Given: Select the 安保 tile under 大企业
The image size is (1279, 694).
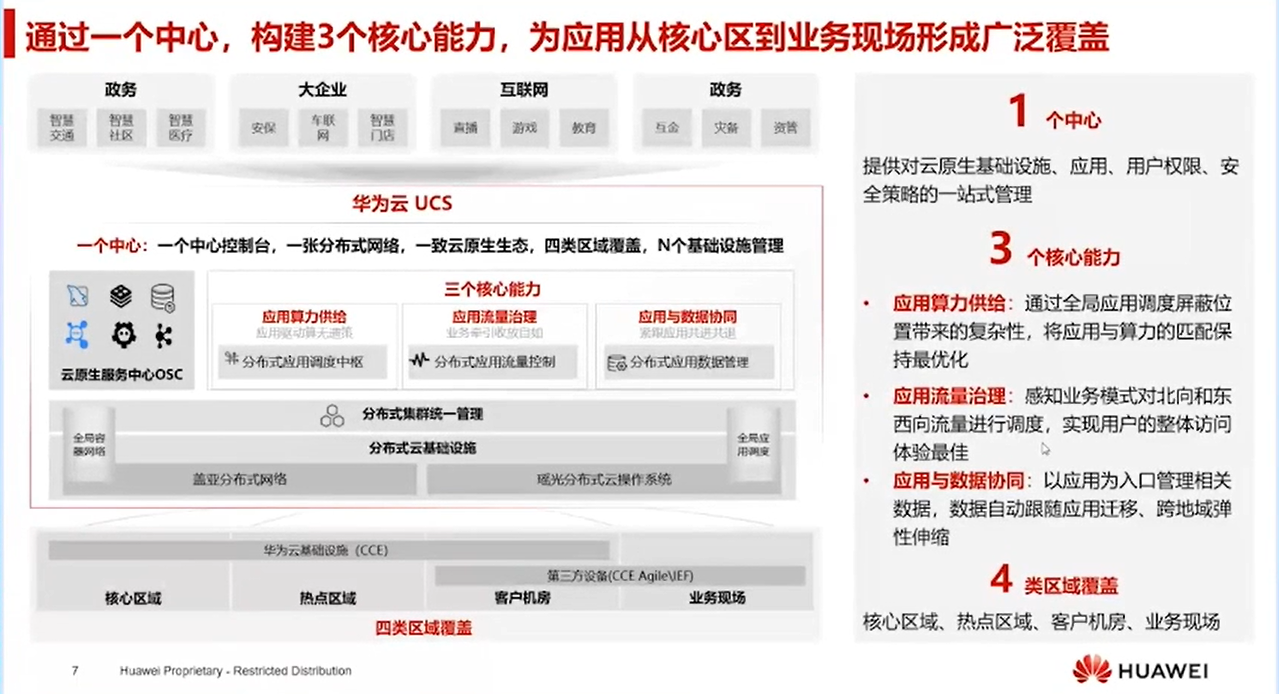Looking at the screenshot, I should coord(264,128).
